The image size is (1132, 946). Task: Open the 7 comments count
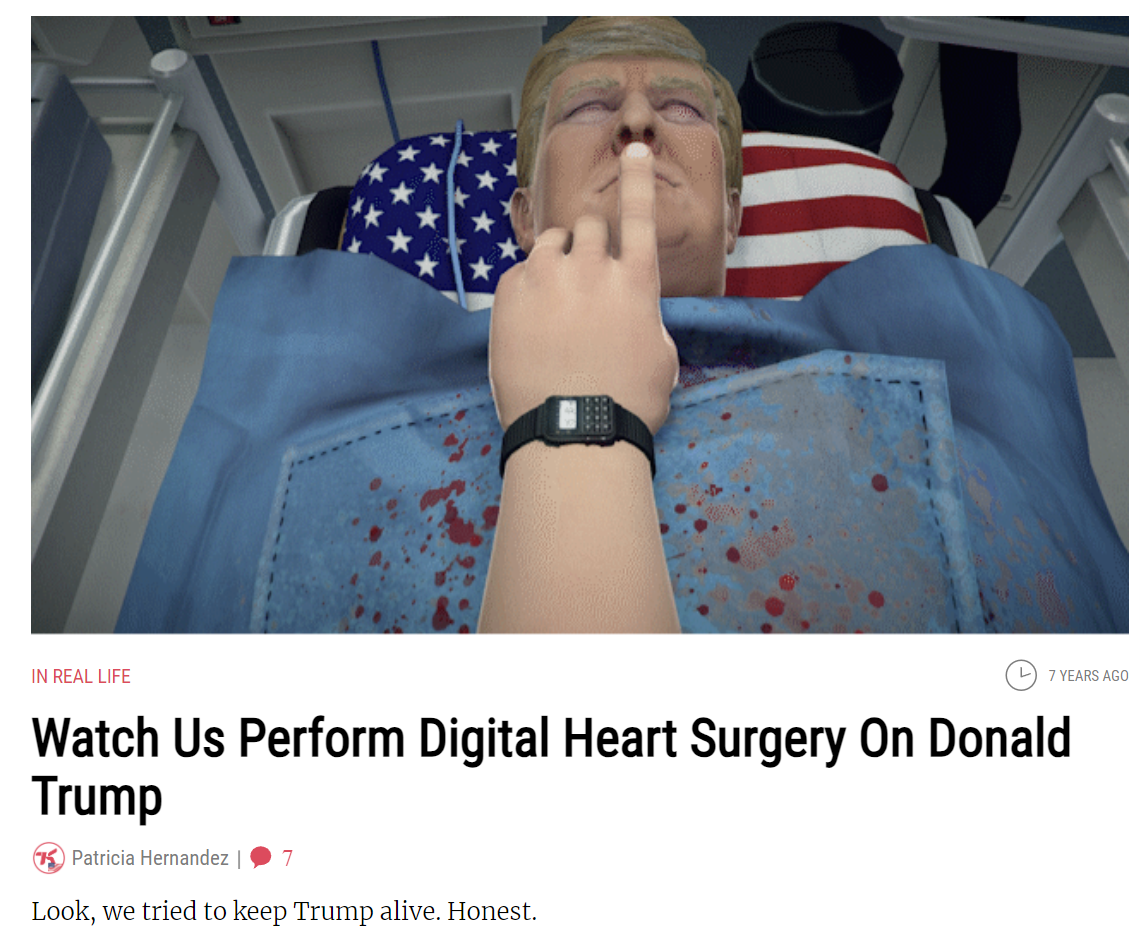(x=287, y=858)
